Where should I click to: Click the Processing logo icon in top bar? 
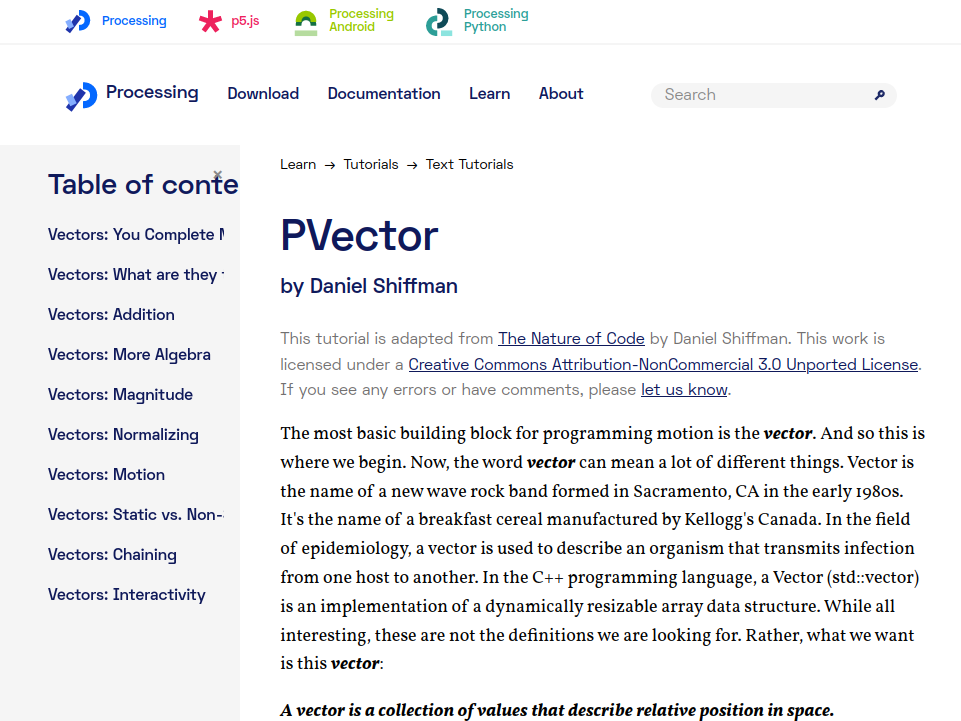[x=78, y=21]
